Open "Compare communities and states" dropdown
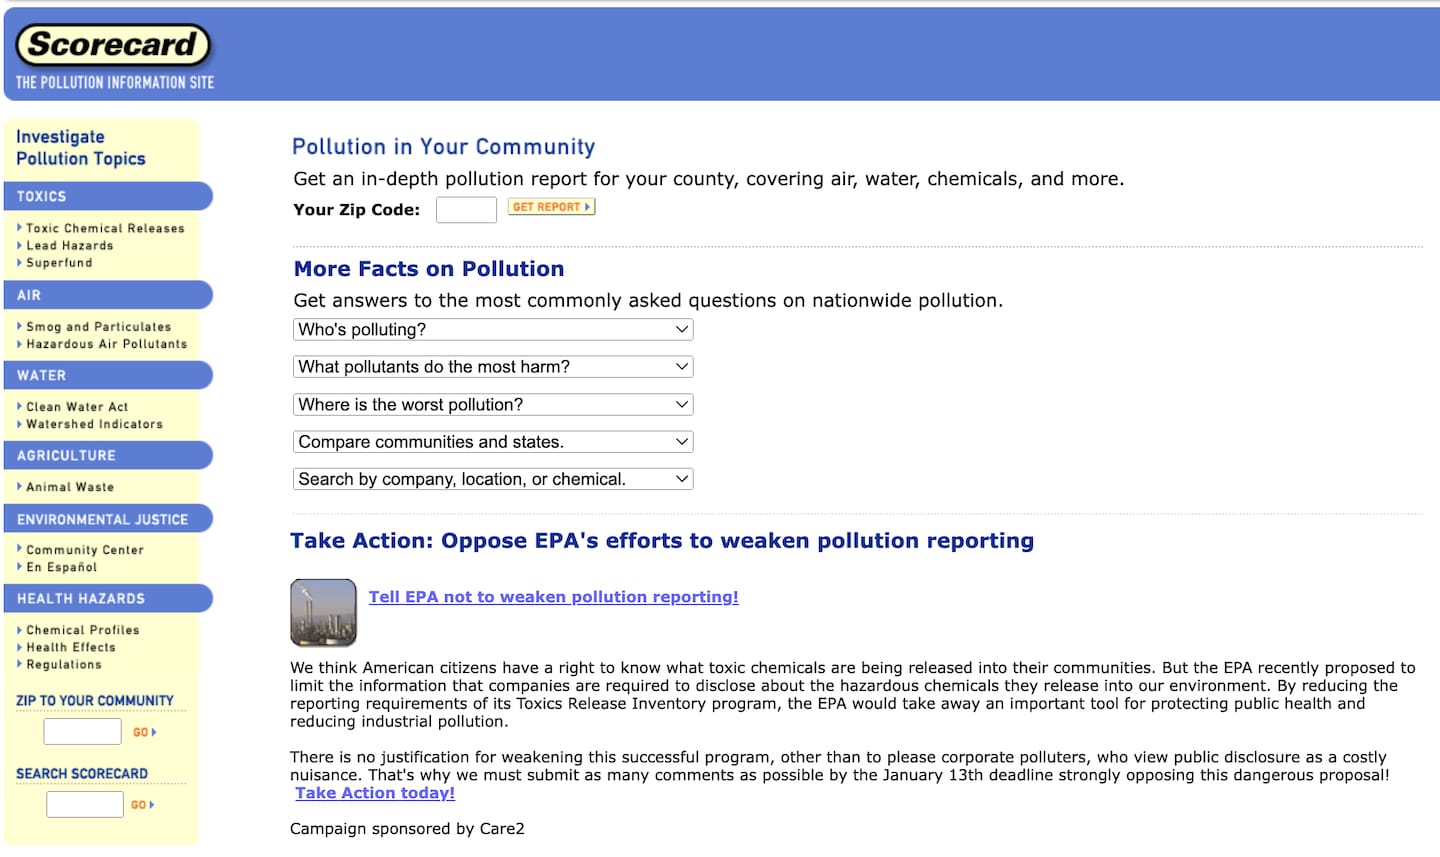This screenshot has width=1440, height=857. pos(493,442)
